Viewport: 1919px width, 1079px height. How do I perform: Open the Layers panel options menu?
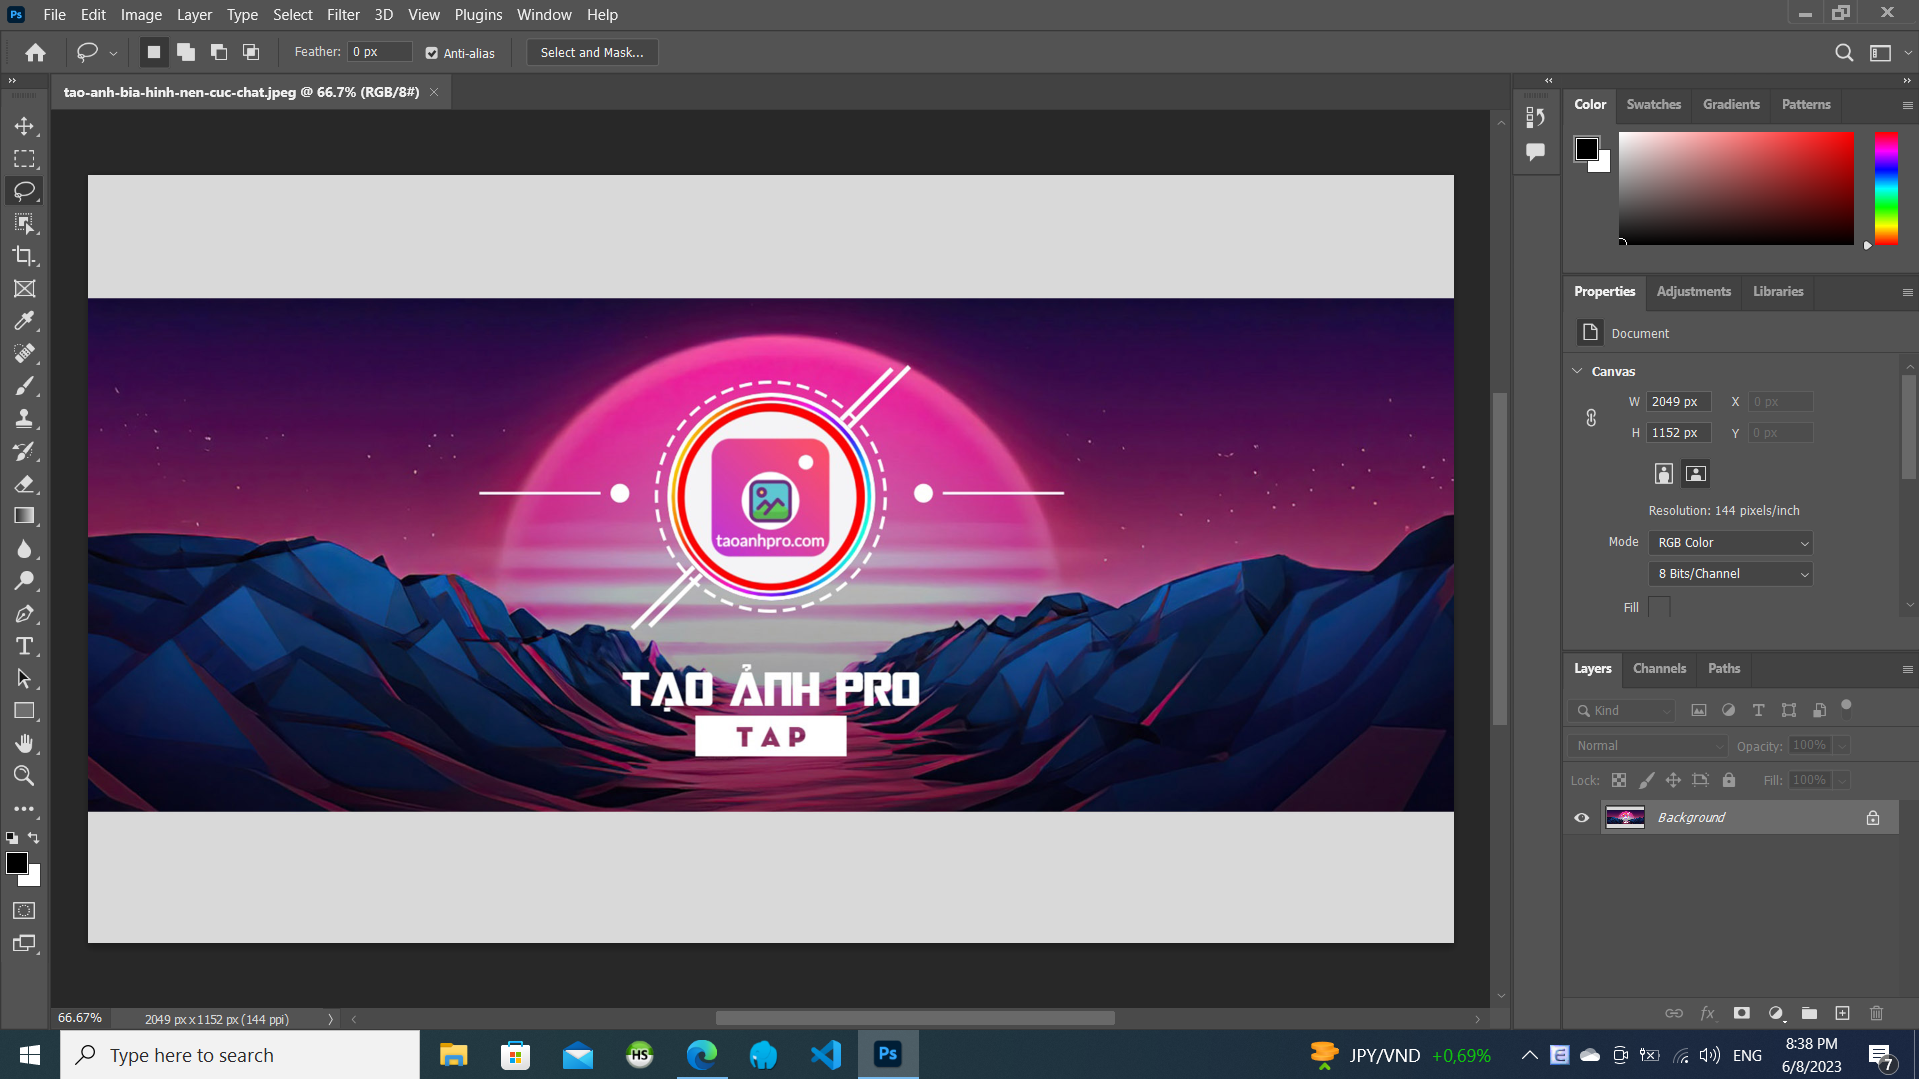[1907, 669]
